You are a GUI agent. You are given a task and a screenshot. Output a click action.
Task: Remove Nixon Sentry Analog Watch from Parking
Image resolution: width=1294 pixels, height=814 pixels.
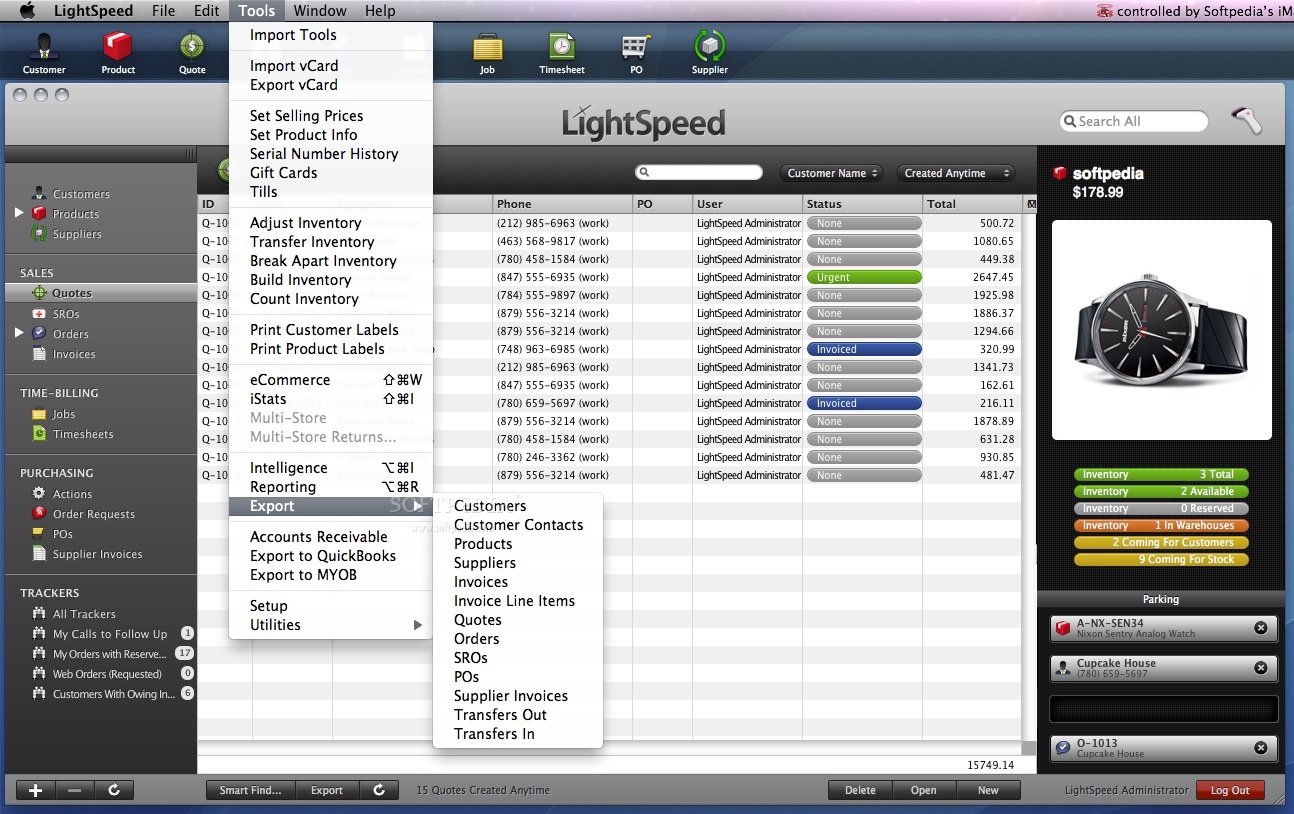click(1262, 628)
